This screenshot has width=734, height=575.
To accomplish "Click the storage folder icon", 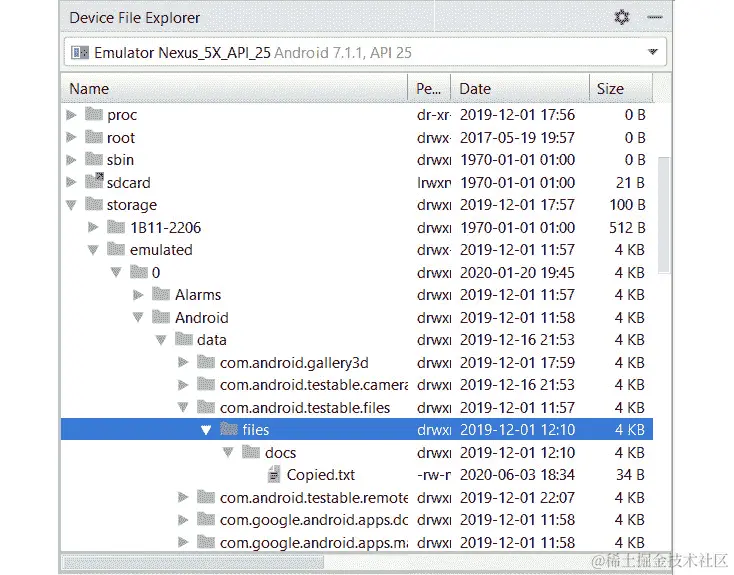I will pyautogui.click(x=94, y=204).
